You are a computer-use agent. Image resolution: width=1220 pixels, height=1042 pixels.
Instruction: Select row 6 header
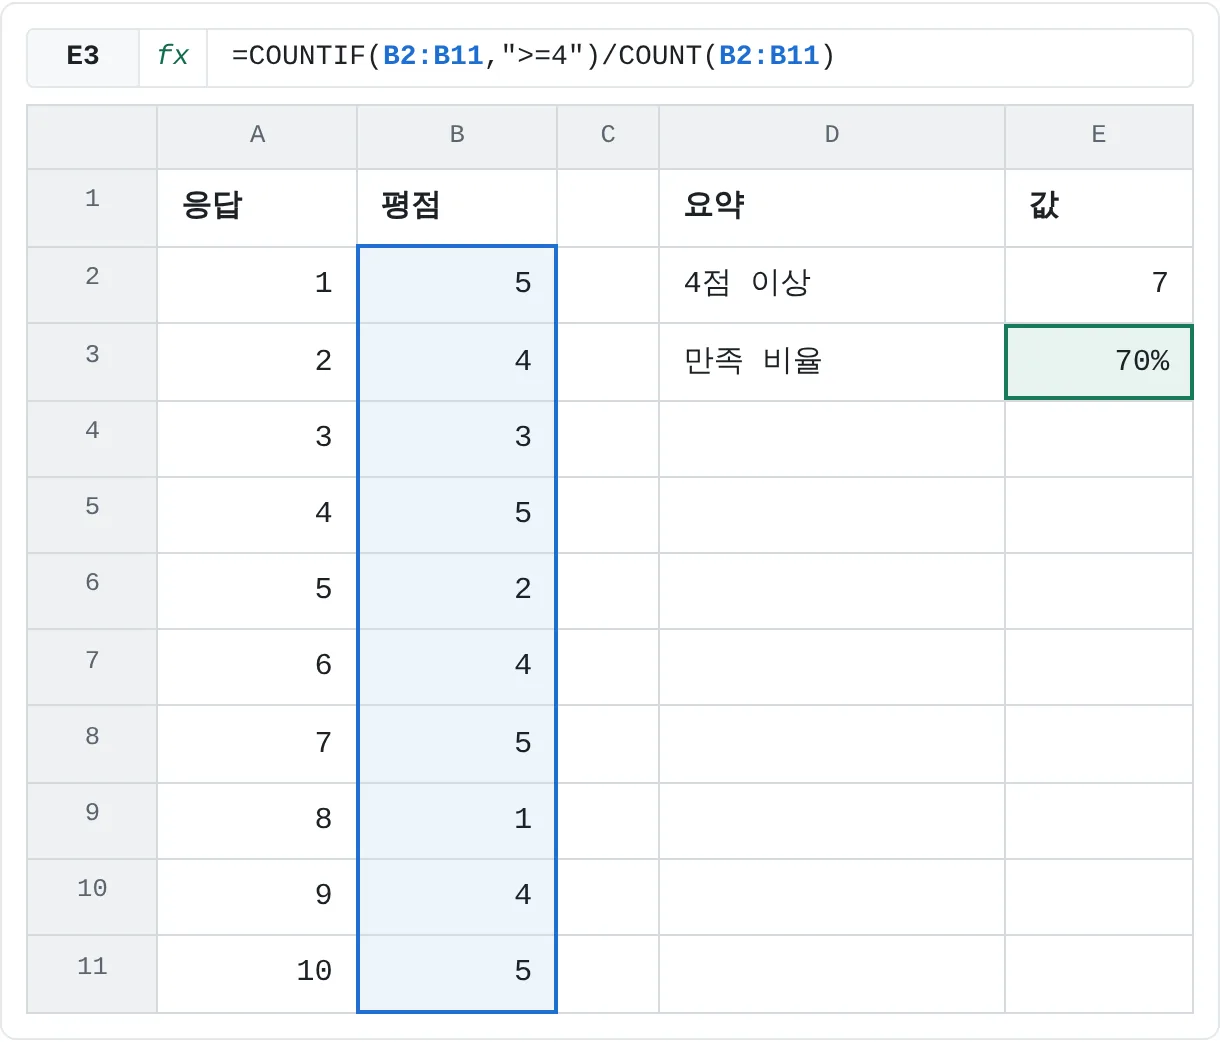point(92,591)
